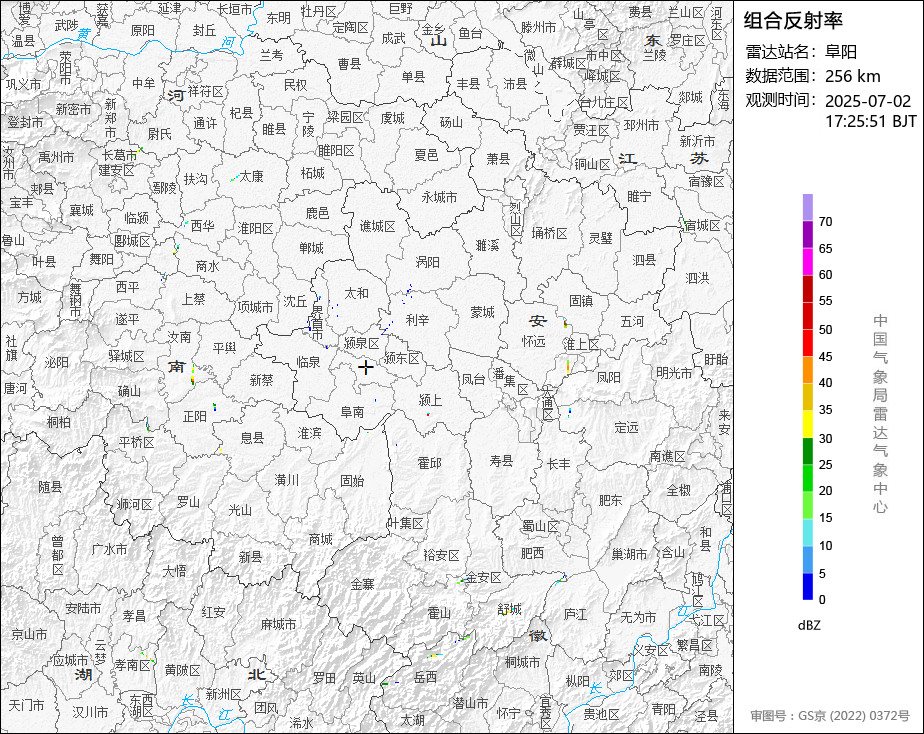
Task: Click the 固始 county label
Action: pos(352,481)
